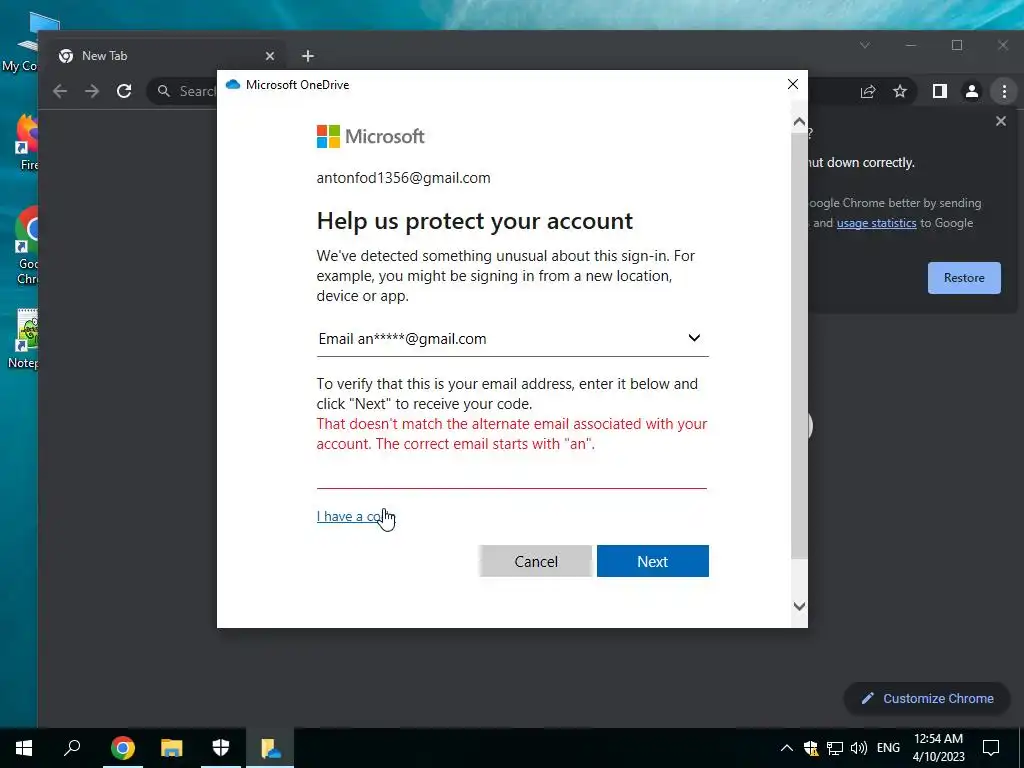Open Windows taskbar search
1024x768 pixels.
(x=72, y=748)
